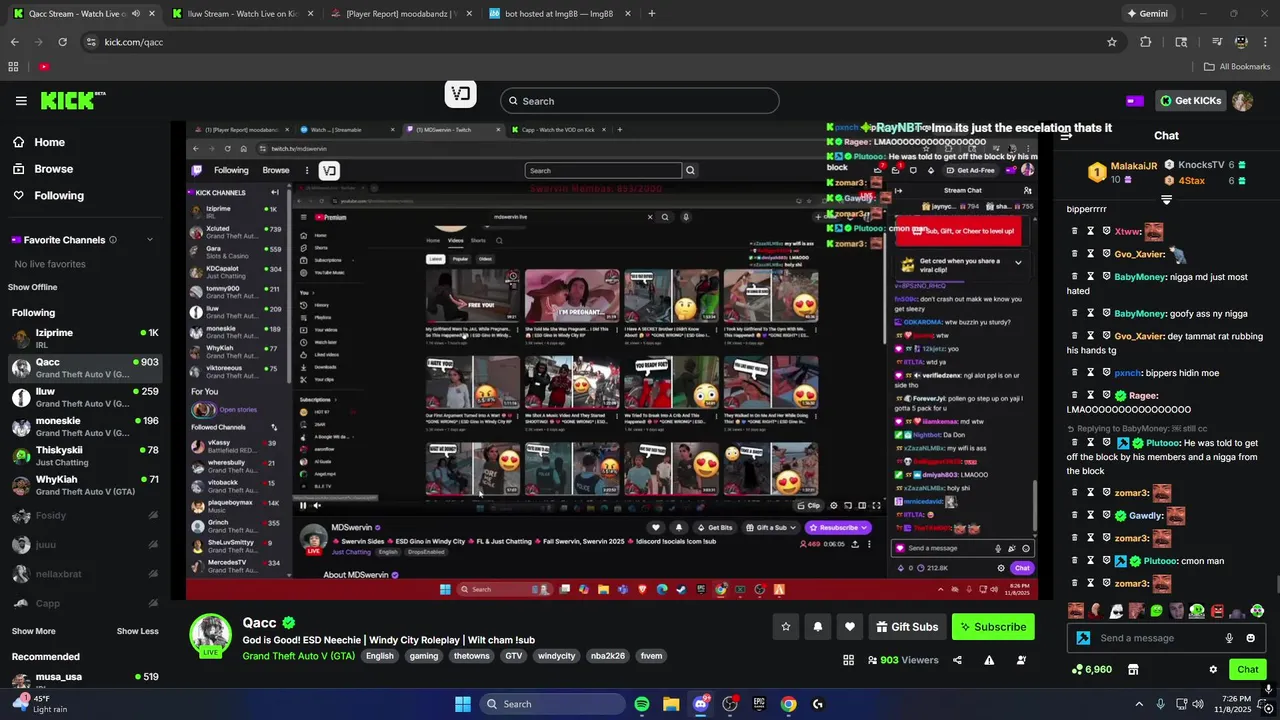This screenshot has height=720, width=1280.
Task: Expand the gift leaderboard handle
Action: pos(1166,200)
